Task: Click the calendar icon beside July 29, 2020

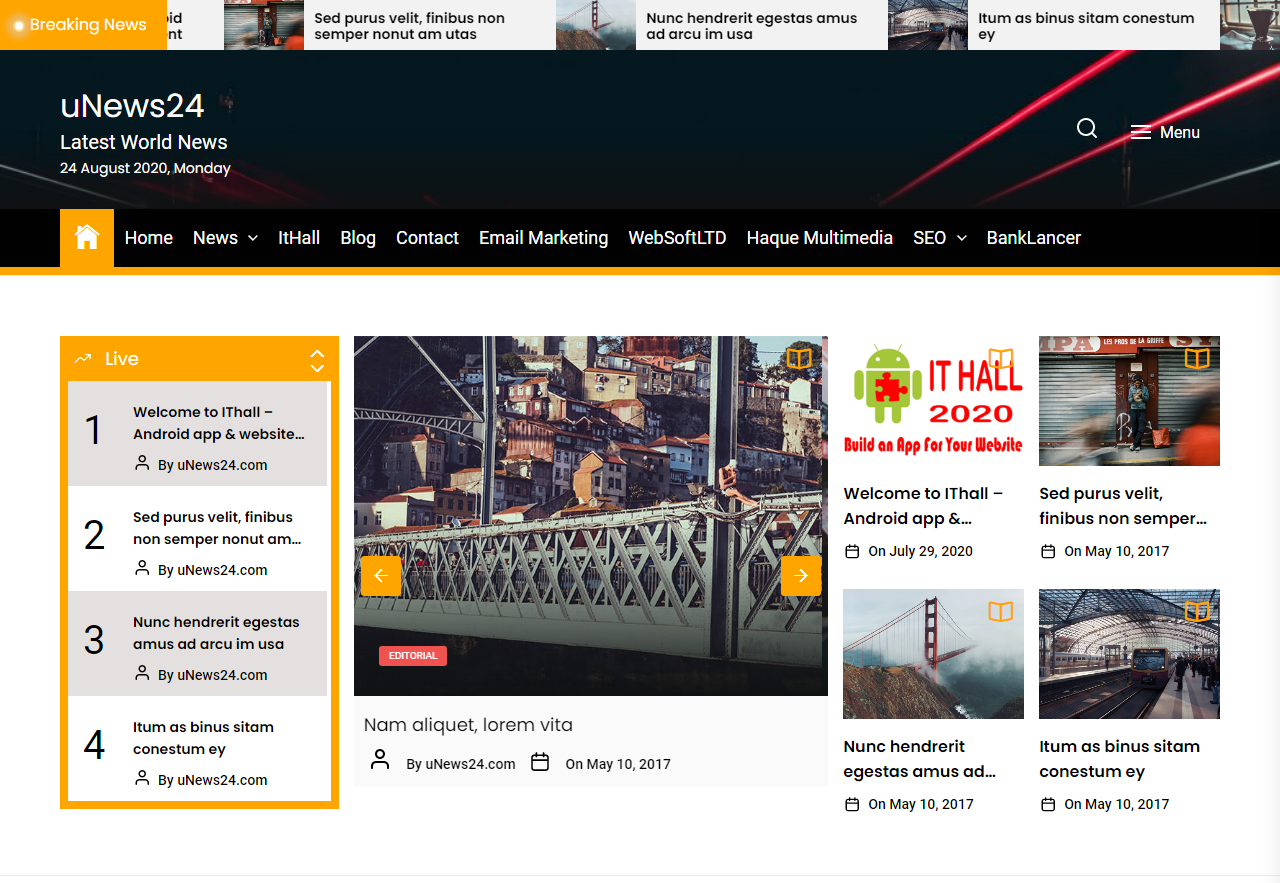Action: 851,551
